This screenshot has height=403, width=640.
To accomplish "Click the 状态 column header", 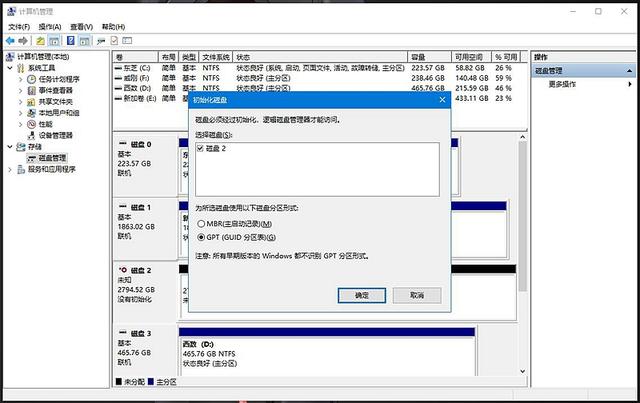I will pyautogui.click(x=320, y=57).
